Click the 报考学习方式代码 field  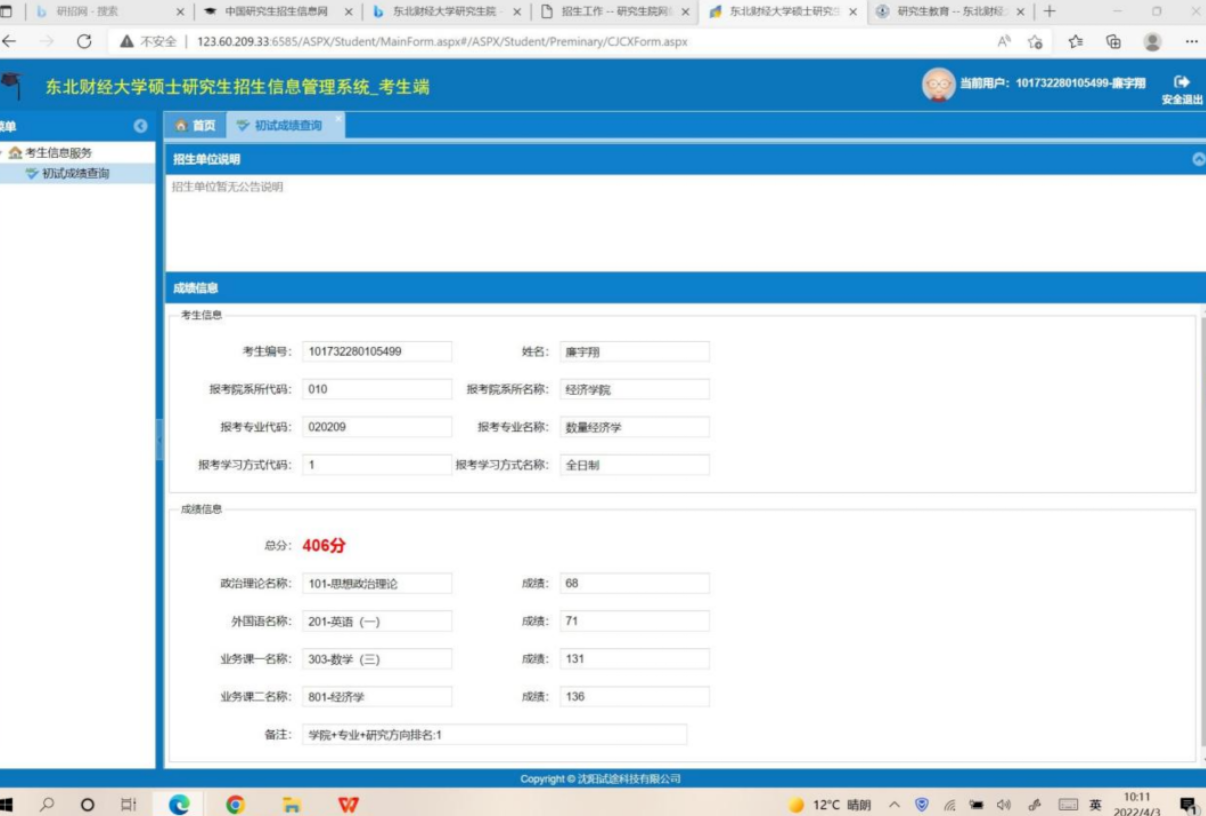[377, 465]
